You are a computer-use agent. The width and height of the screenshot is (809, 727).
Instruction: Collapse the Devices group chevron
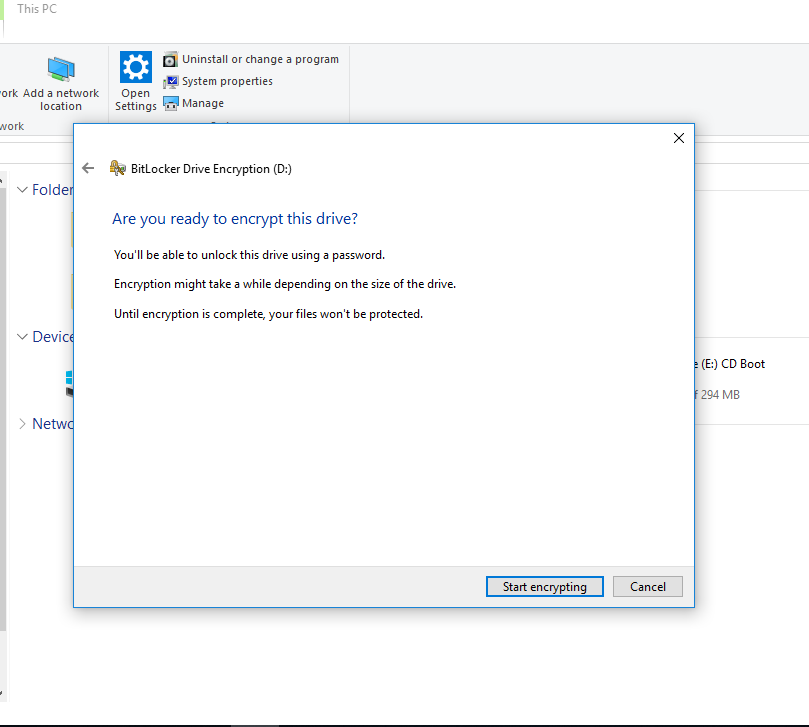pos(22,336)
